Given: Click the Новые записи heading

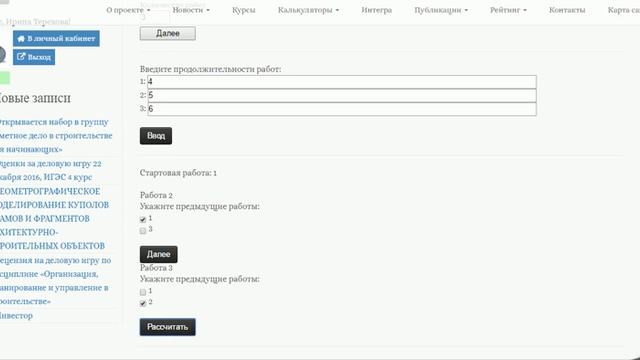Looking at the screenshot, I should 35,98.
